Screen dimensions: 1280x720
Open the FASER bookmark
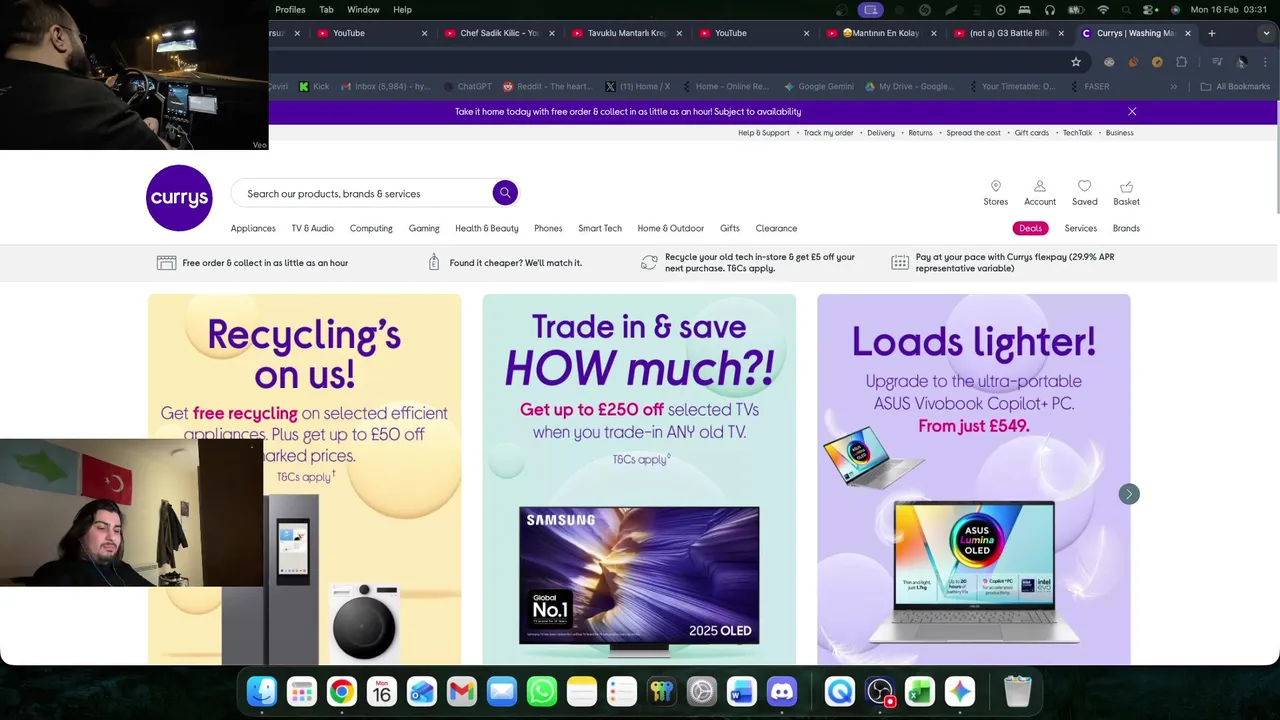pos(1090,87)
